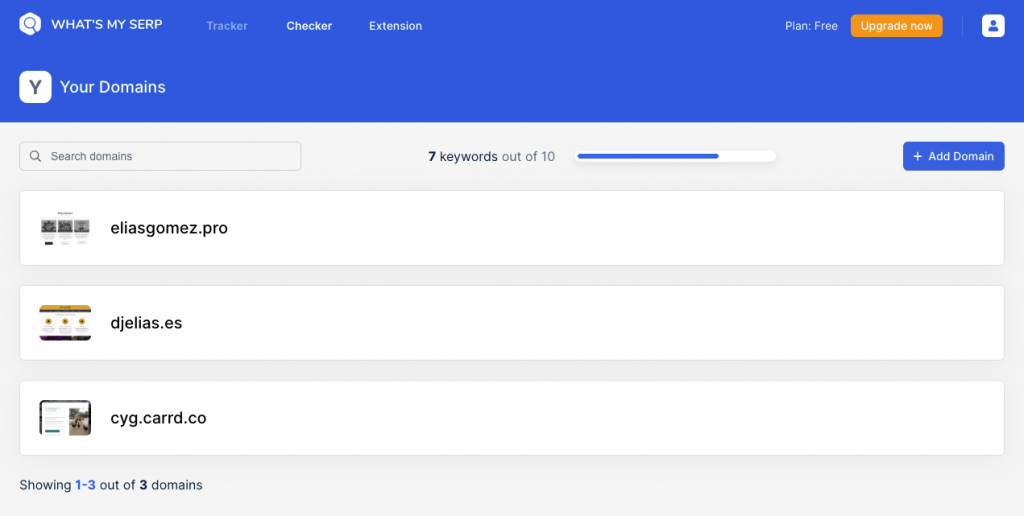The image size is (1024, 516).
Task: Open the eliasgomez.pro site thumbnail
Action: (x=65, y=228)
